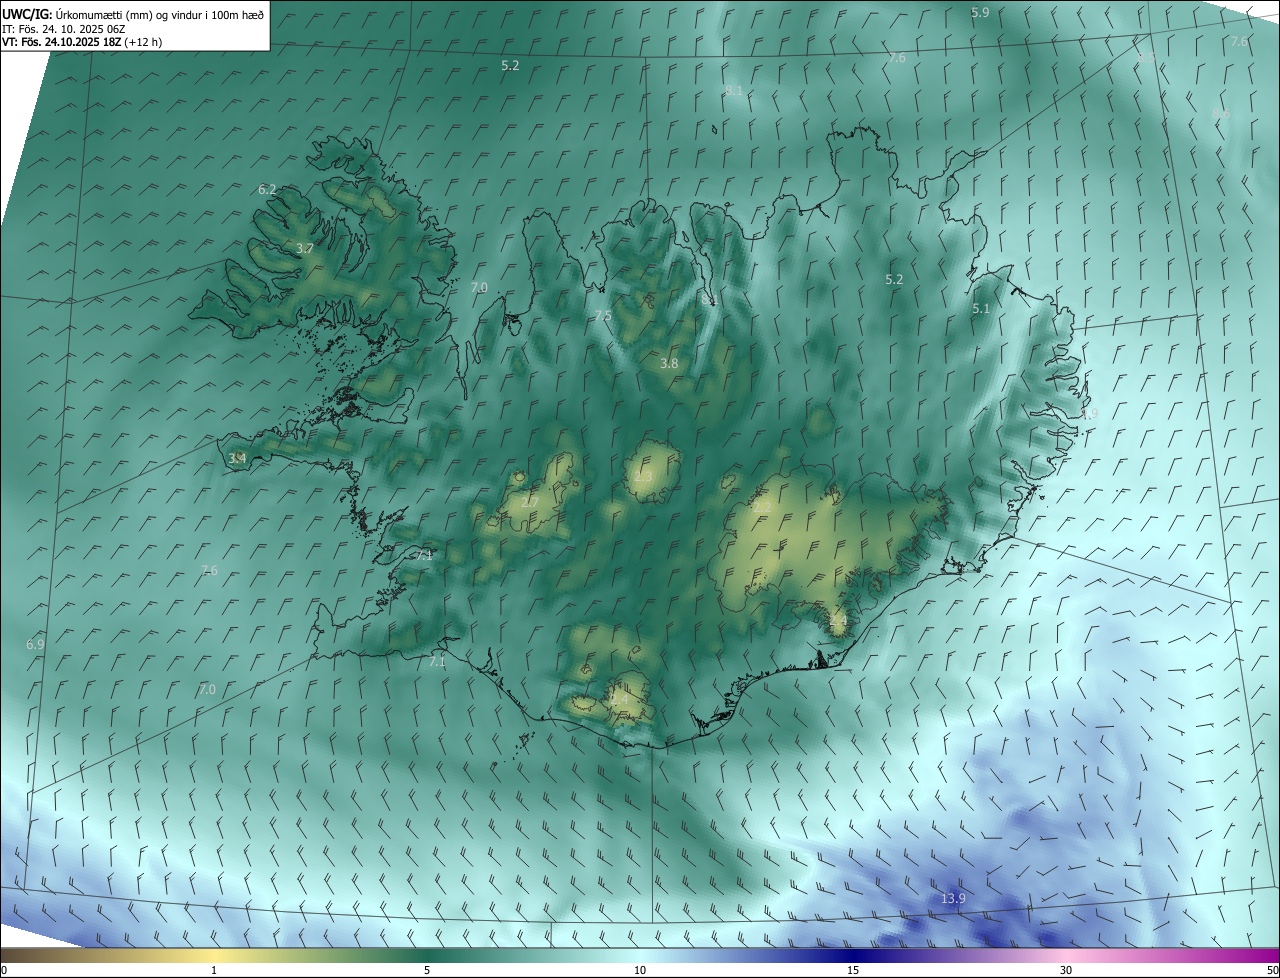This screenshot has width=1280, height=978.
Task: Click the 2.3 value label on the map
Action: click(643, 476)
